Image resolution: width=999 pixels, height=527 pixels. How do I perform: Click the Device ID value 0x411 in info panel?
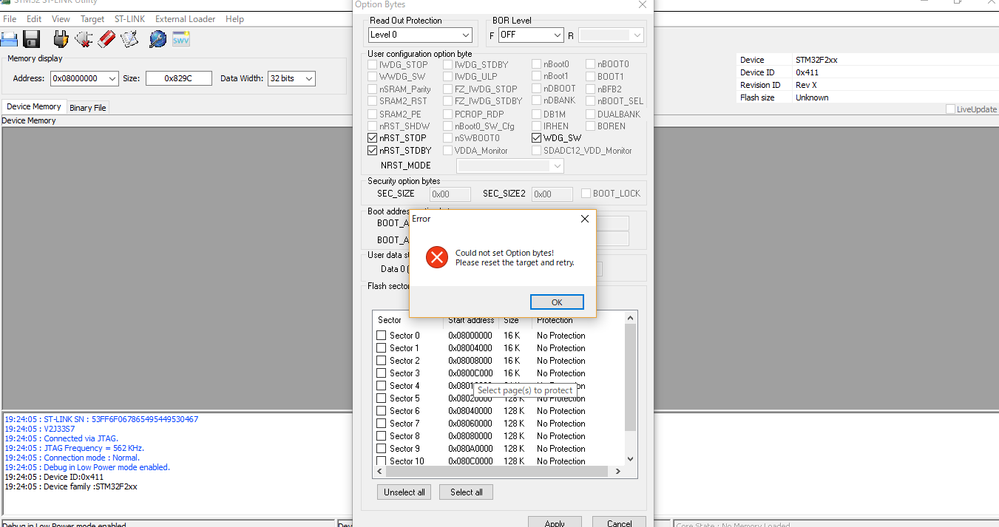coord(807,72)
